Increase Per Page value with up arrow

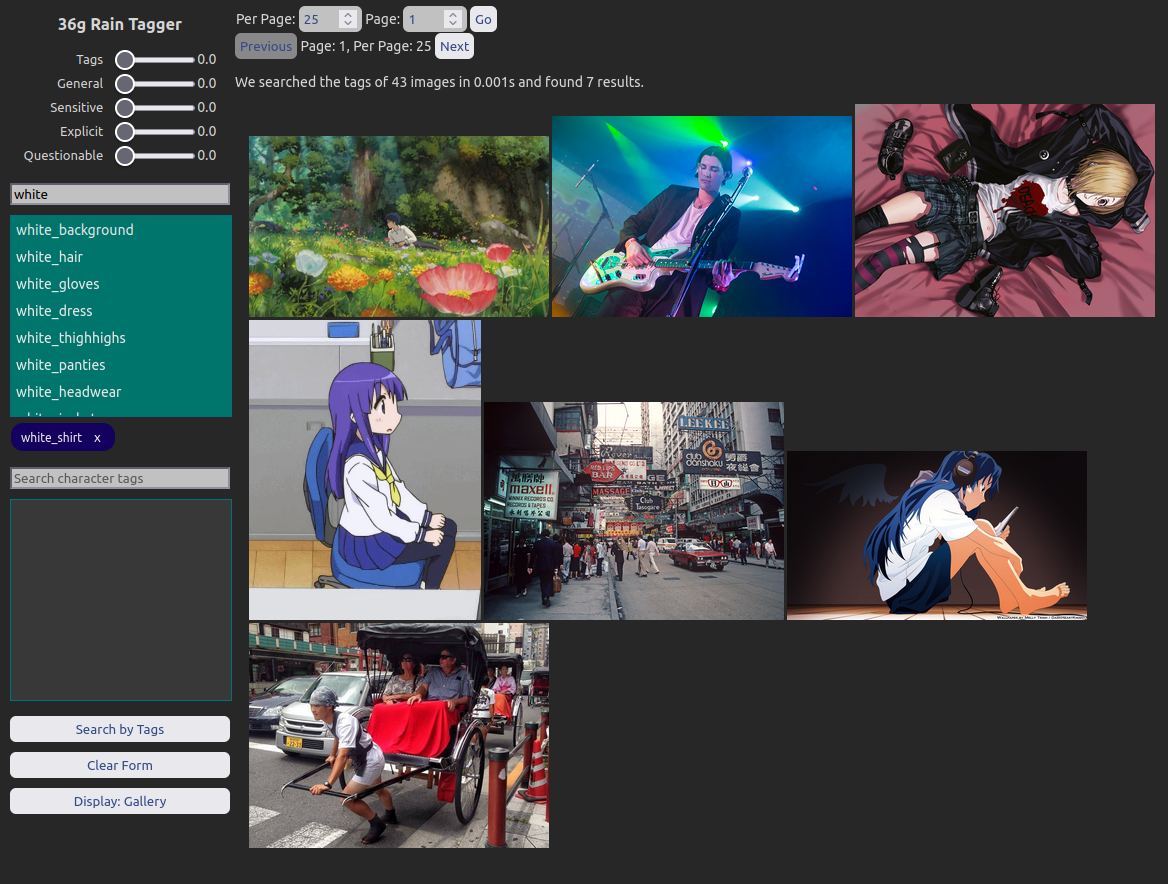click(x=348, y=14)
